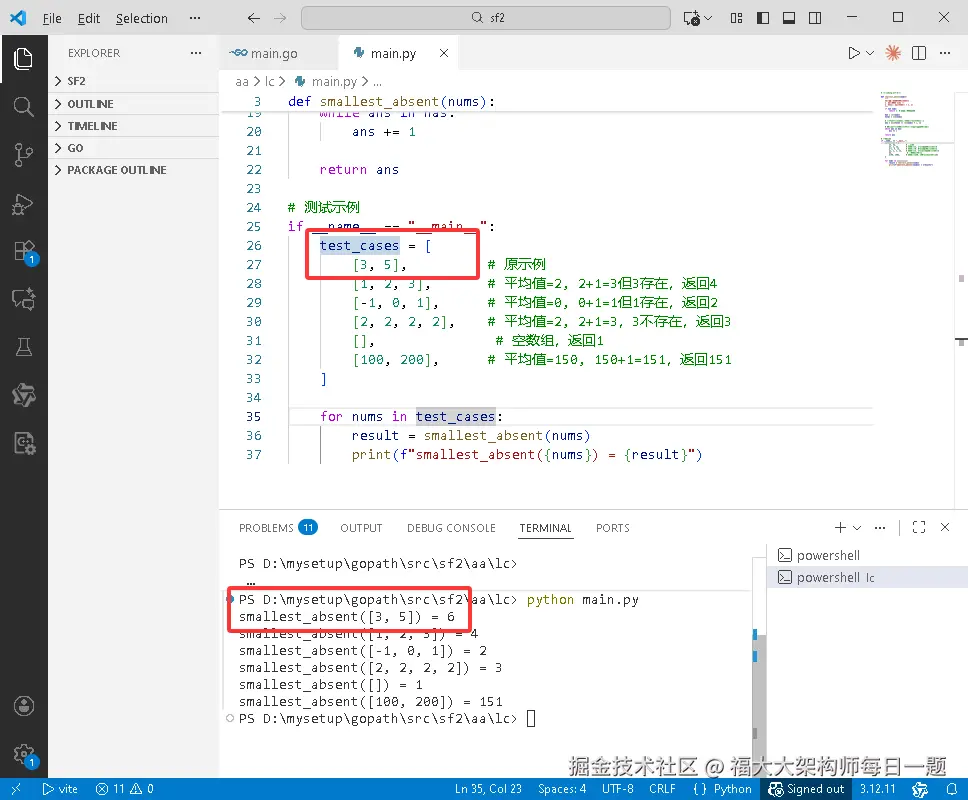
Task: Open the File menu
Action: [x=52, y=19]
